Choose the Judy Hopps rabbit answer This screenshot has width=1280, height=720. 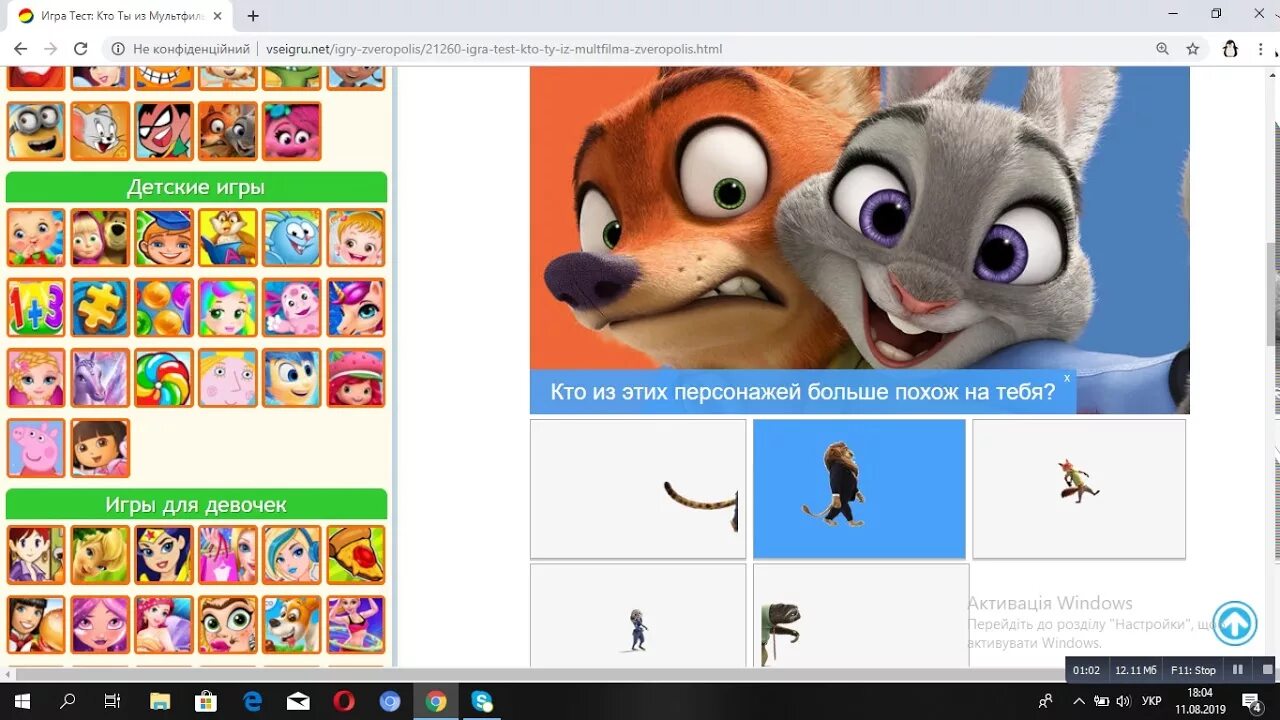[x=638, y=615]
